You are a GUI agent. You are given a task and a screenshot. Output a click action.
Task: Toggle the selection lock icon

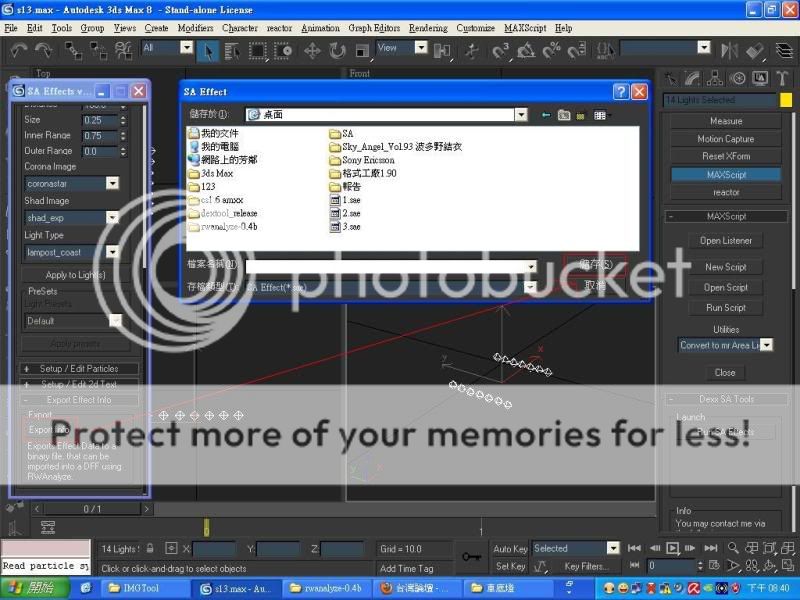[150, 549]
